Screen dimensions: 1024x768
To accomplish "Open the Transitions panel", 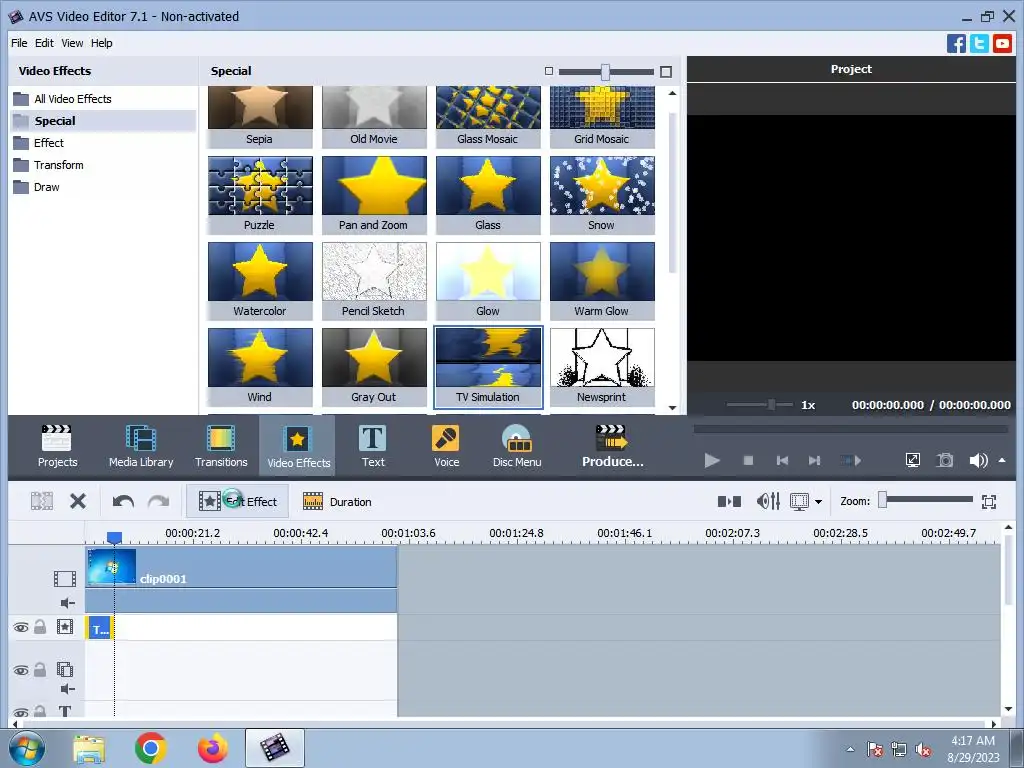I will tap(221, 447).
